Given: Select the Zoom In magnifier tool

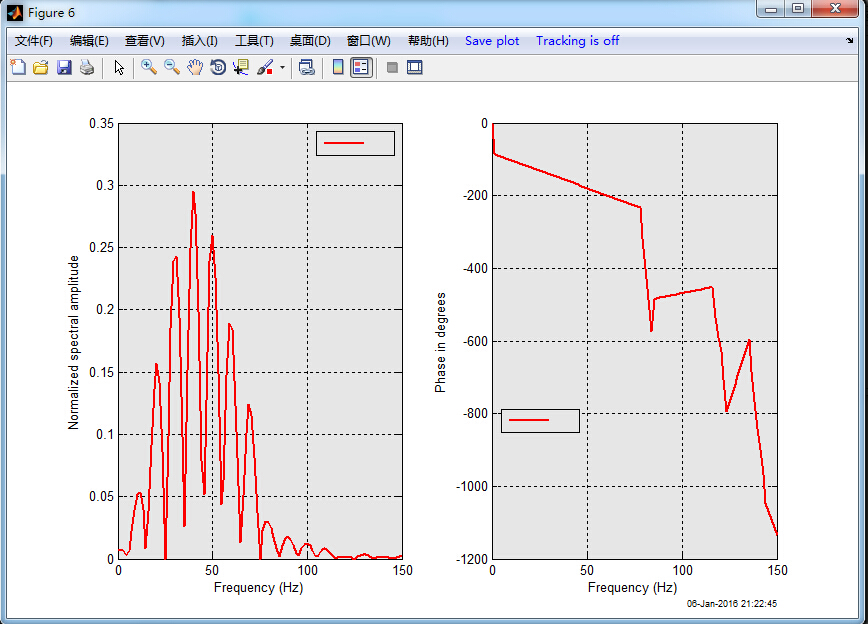Looking at the screenshot, I should pyautogui.click(x=148, y=68).
